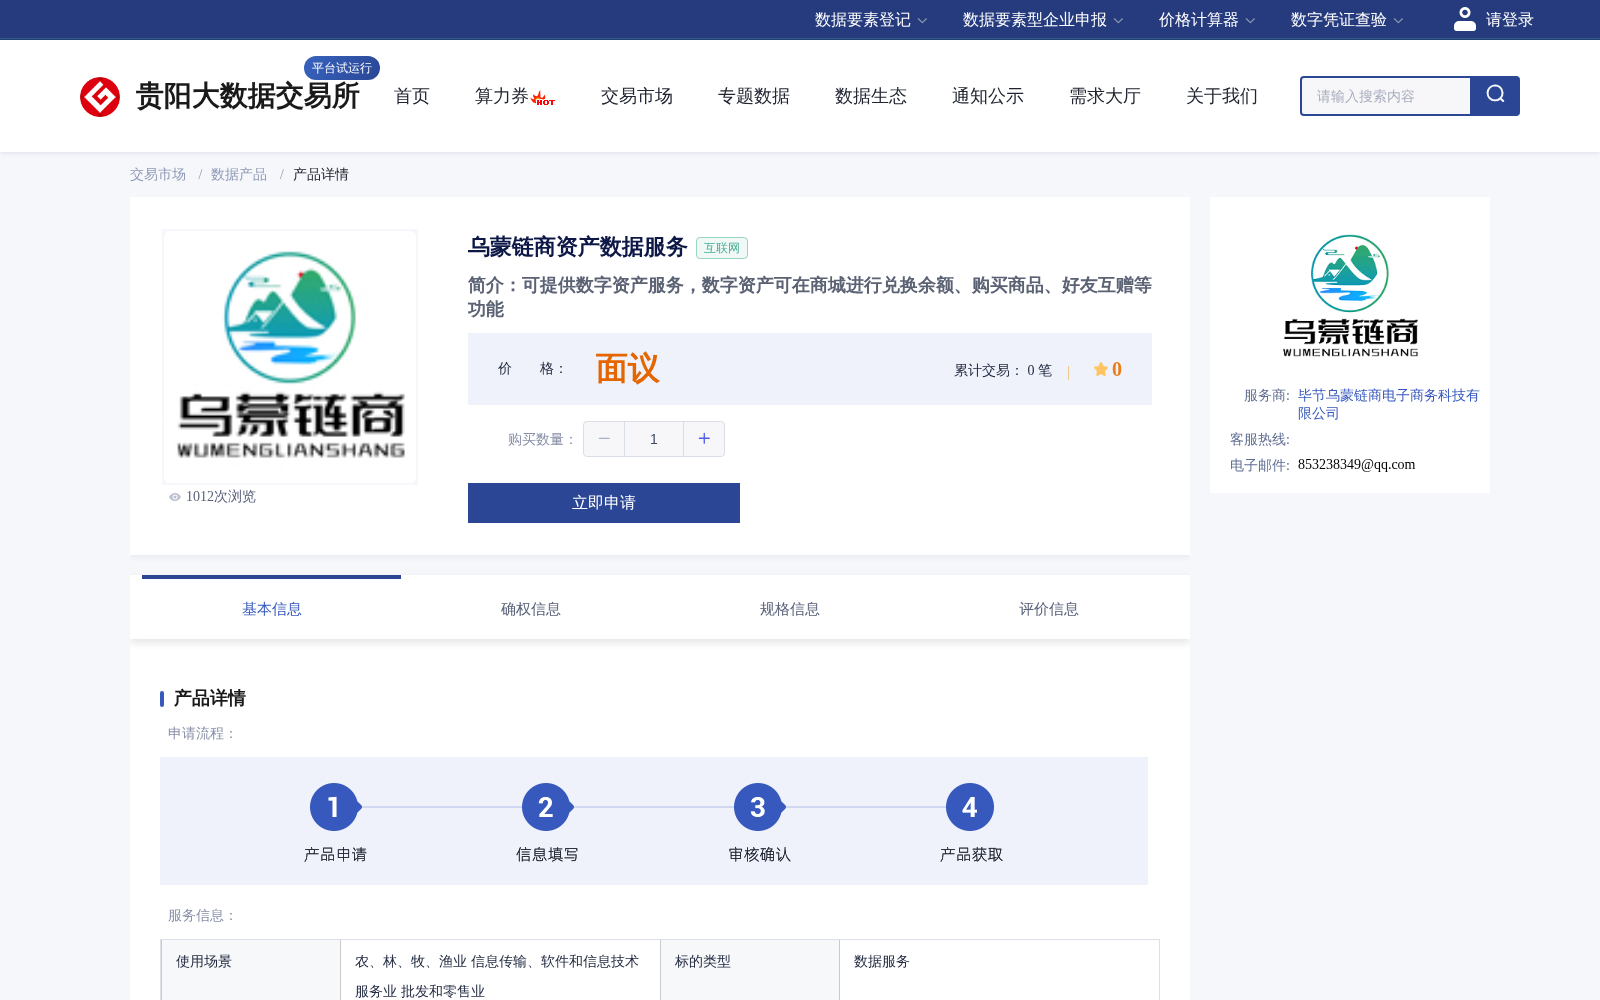
Task: Decrease purchase quantity with minus button
Action: (x=604, y=439)
